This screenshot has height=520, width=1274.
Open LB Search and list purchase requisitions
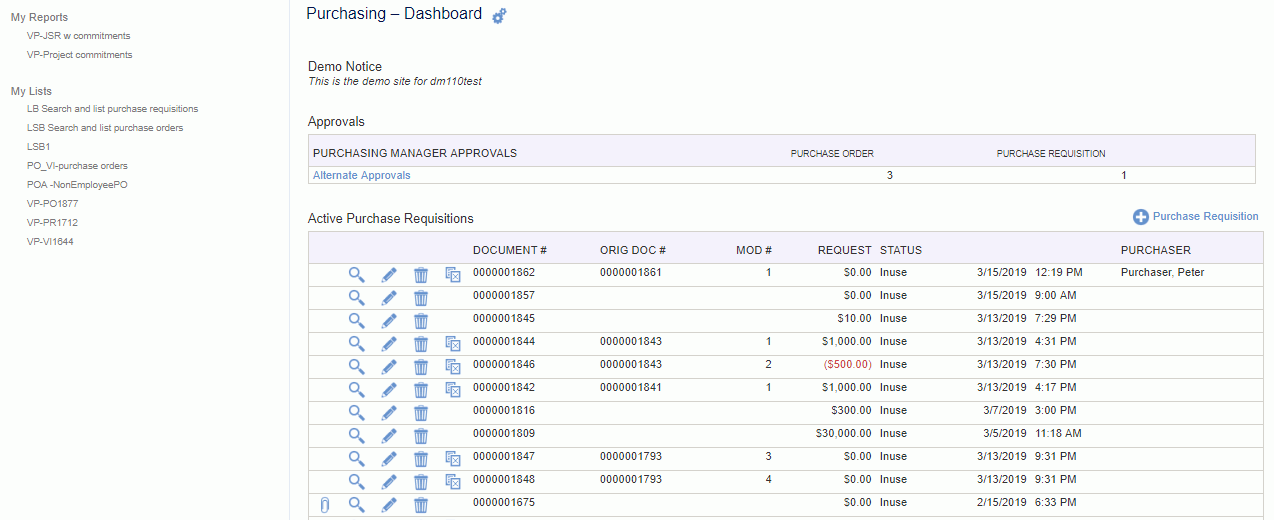tap(113, 109)
